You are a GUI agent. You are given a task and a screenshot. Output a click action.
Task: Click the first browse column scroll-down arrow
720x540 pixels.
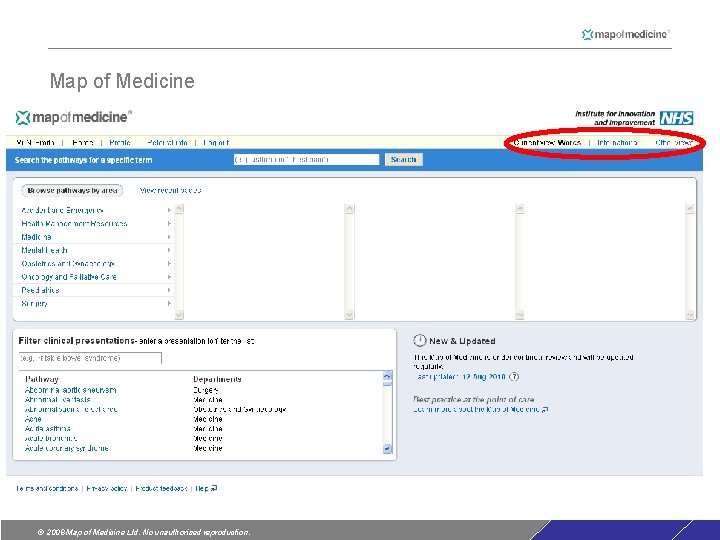(179, 315)
